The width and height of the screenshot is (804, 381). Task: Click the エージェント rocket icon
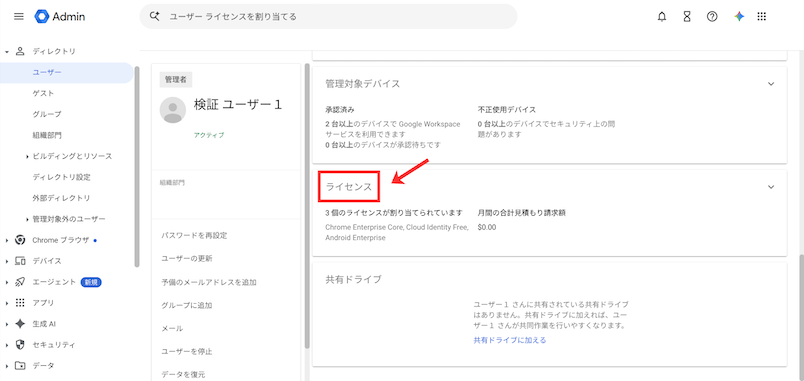(x=20, y=282)
